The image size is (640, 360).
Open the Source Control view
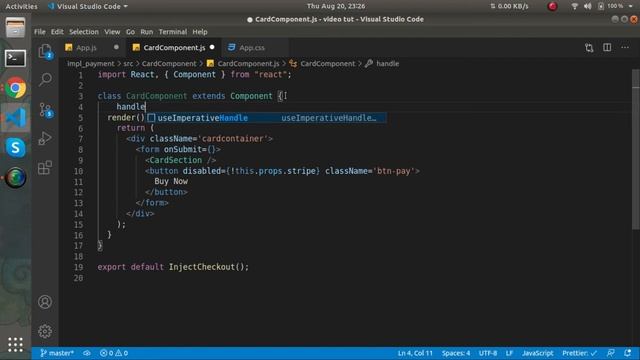pos(45,110)
